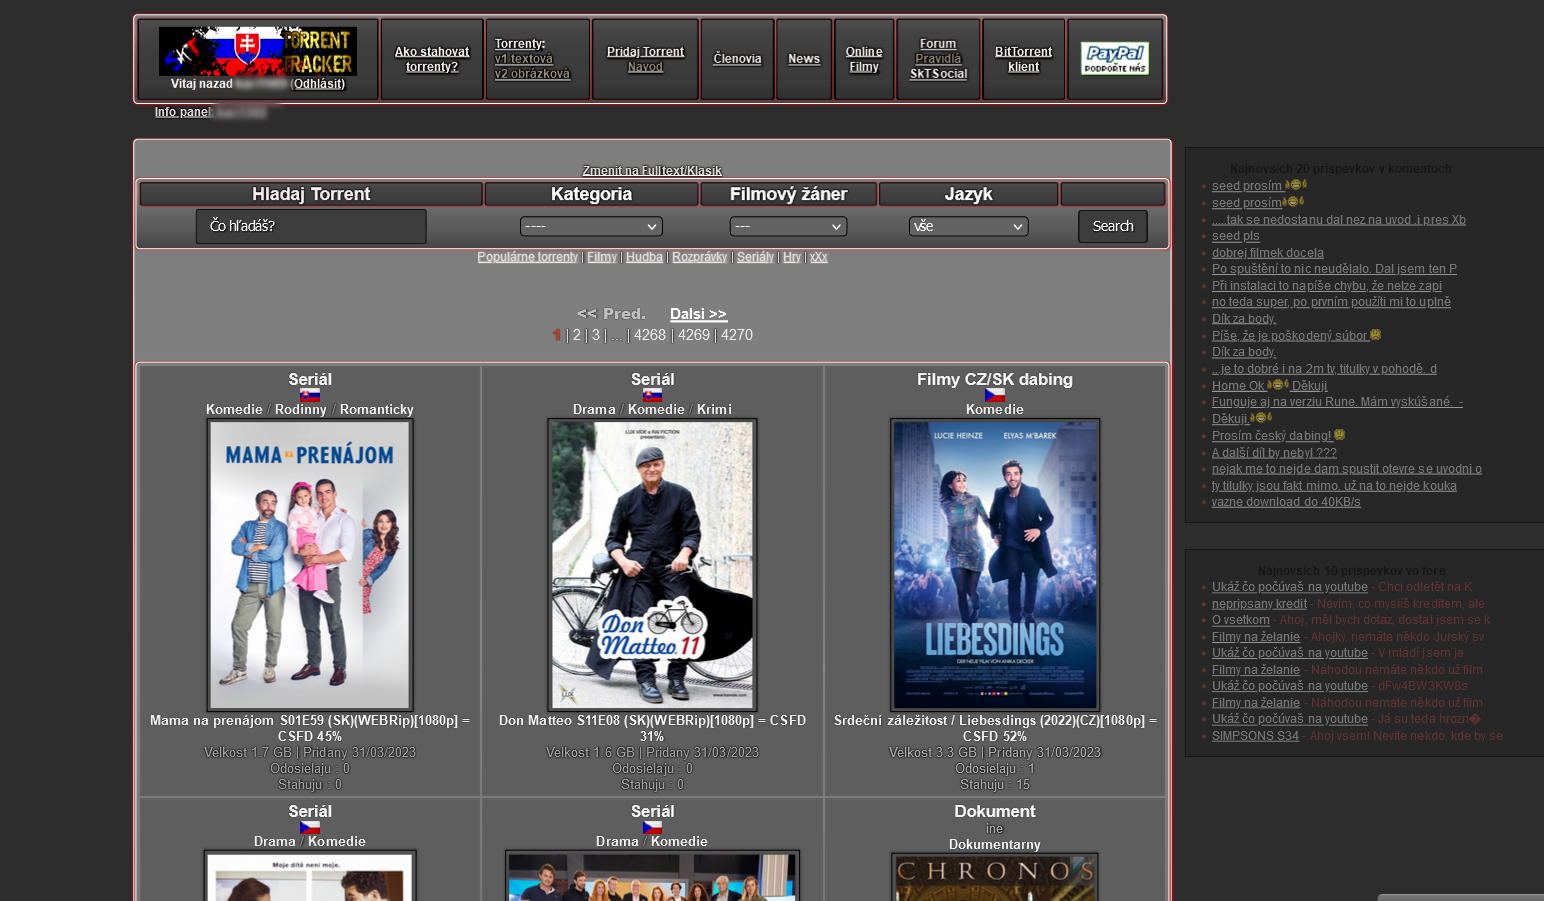This screenshot has height=901, width=1544.
Task: Click Czech flag under Filmy CZ/SK dabing
Action: pos(995,395)
